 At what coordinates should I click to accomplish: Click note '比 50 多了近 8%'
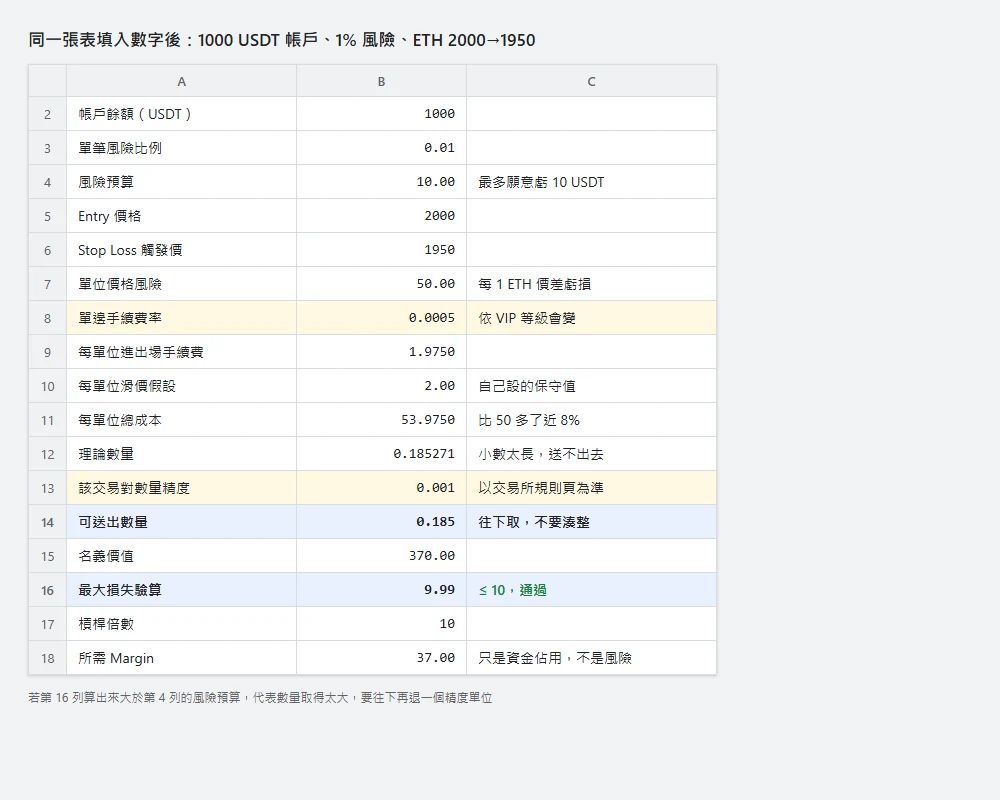tap(591, 420)
